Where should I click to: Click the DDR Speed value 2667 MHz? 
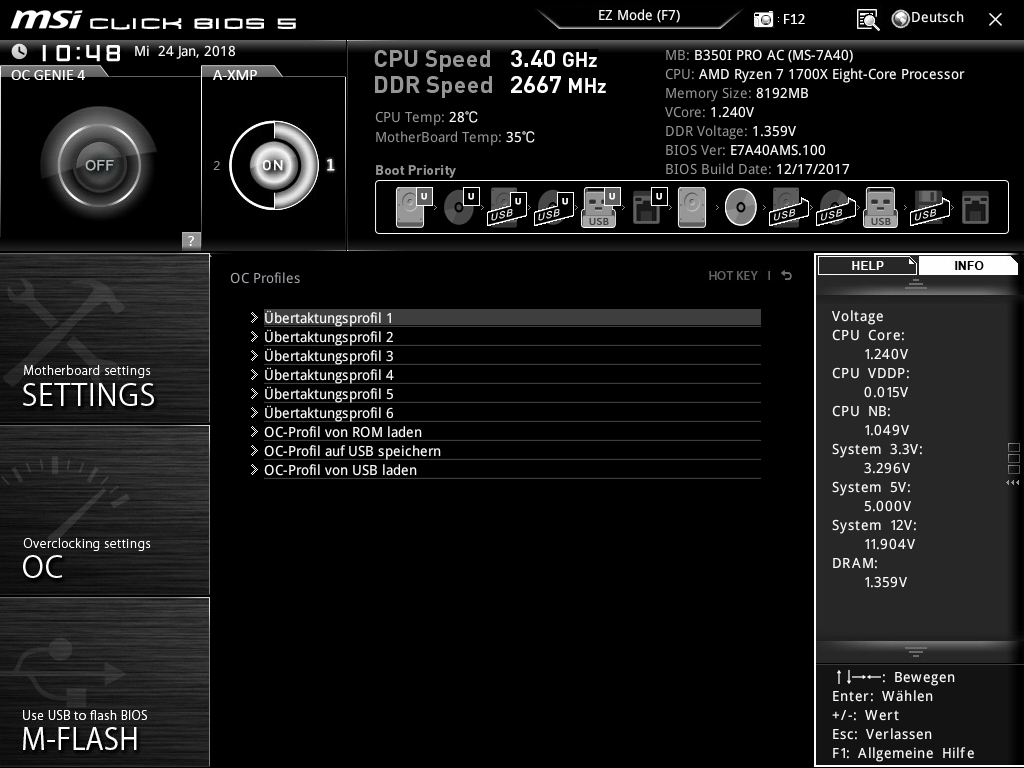point(558,85)
